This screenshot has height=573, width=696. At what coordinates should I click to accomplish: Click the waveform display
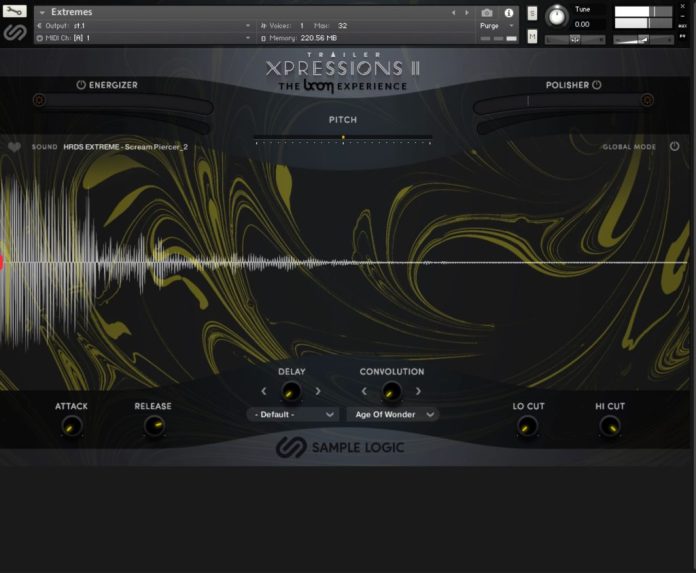click(346, 263)
